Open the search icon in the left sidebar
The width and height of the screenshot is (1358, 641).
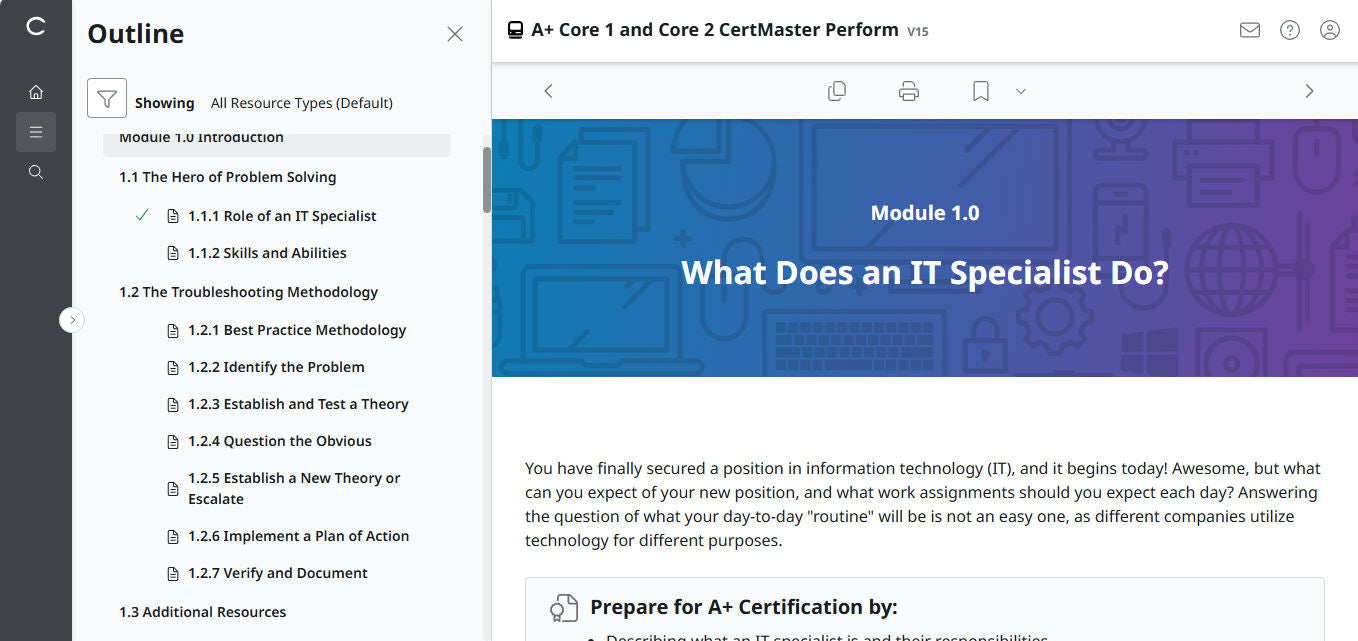pos(36,171)
